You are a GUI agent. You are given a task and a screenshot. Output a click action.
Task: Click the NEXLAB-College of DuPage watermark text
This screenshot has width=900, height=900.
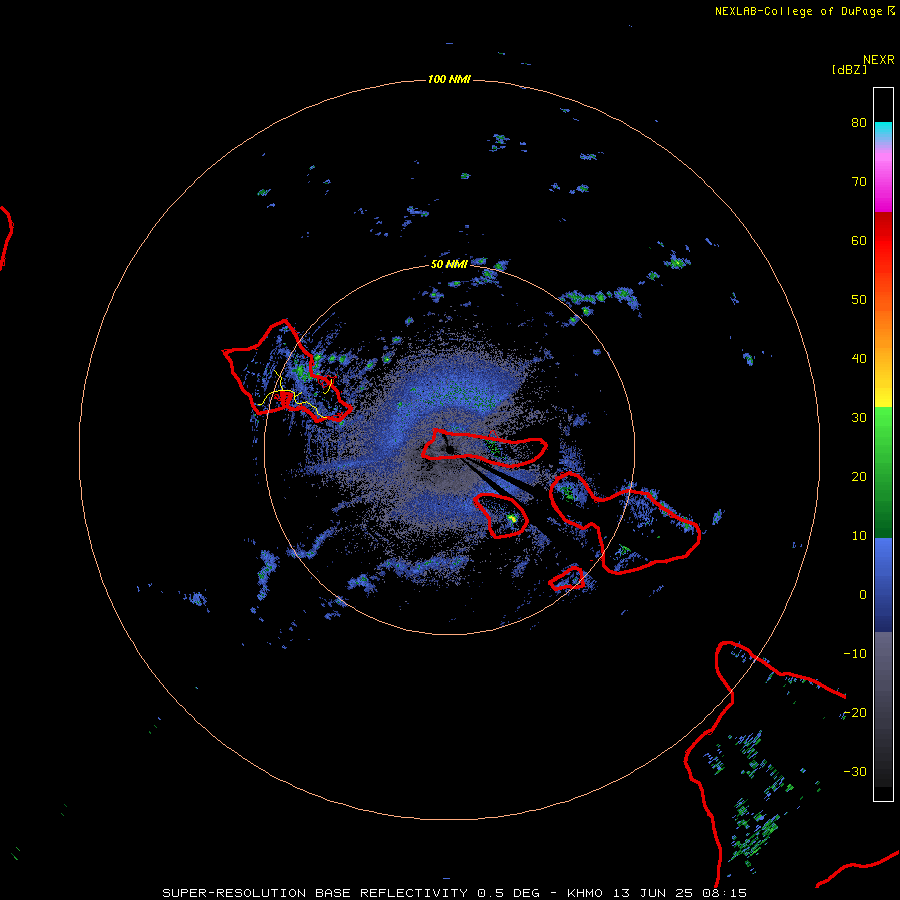(x=805, y=11)
